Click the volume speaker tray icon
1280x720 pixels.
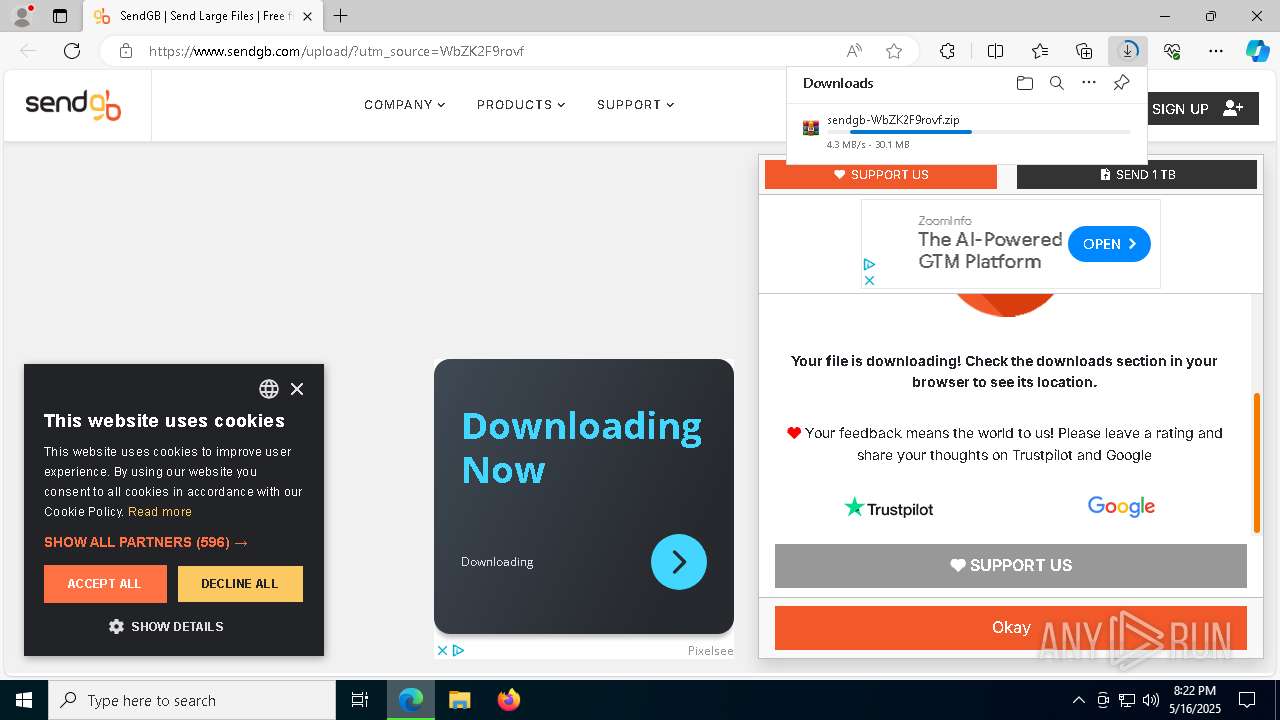click(x=1151, y=700)
